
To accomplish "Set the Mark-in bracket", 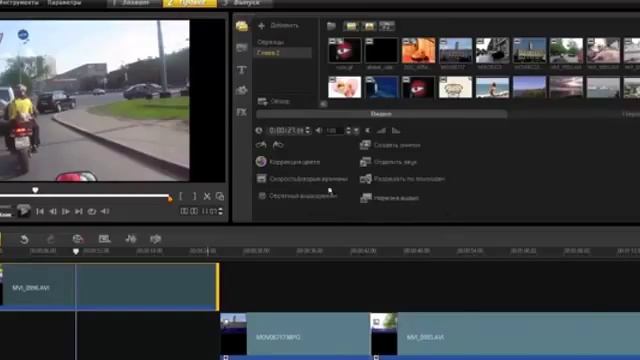I will 181,196.
